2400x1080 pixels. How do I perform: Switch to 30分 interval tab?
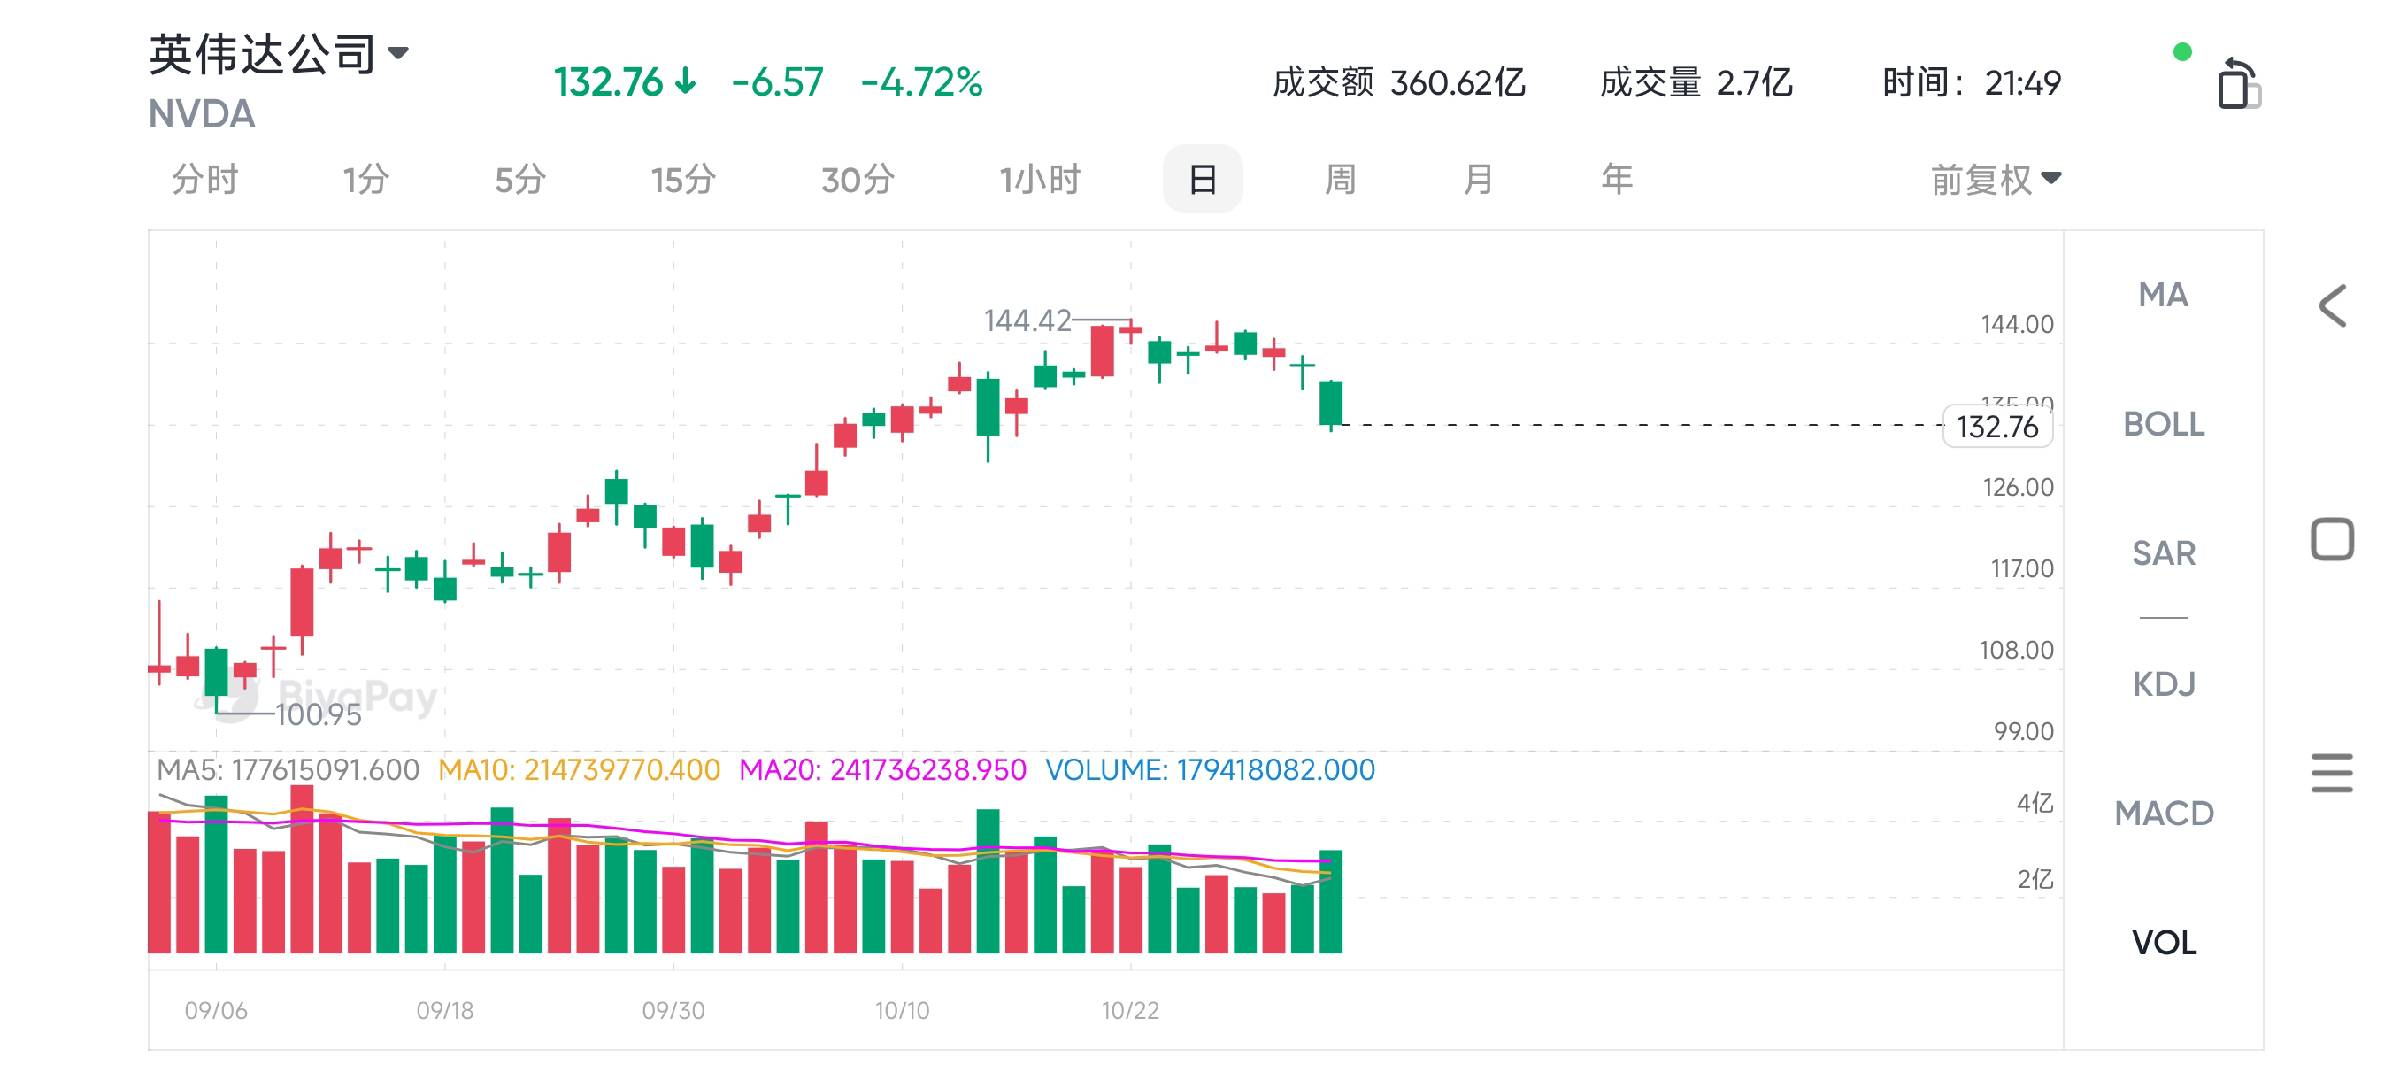[x=858, y=180]
